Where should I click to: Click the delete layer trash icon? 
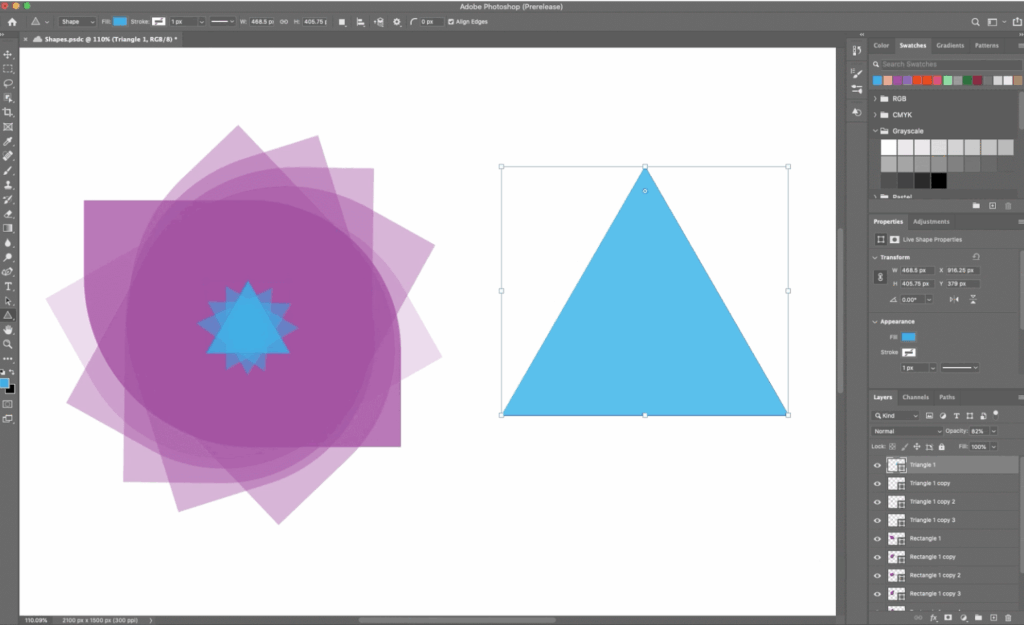click(x=1007, y=617)
